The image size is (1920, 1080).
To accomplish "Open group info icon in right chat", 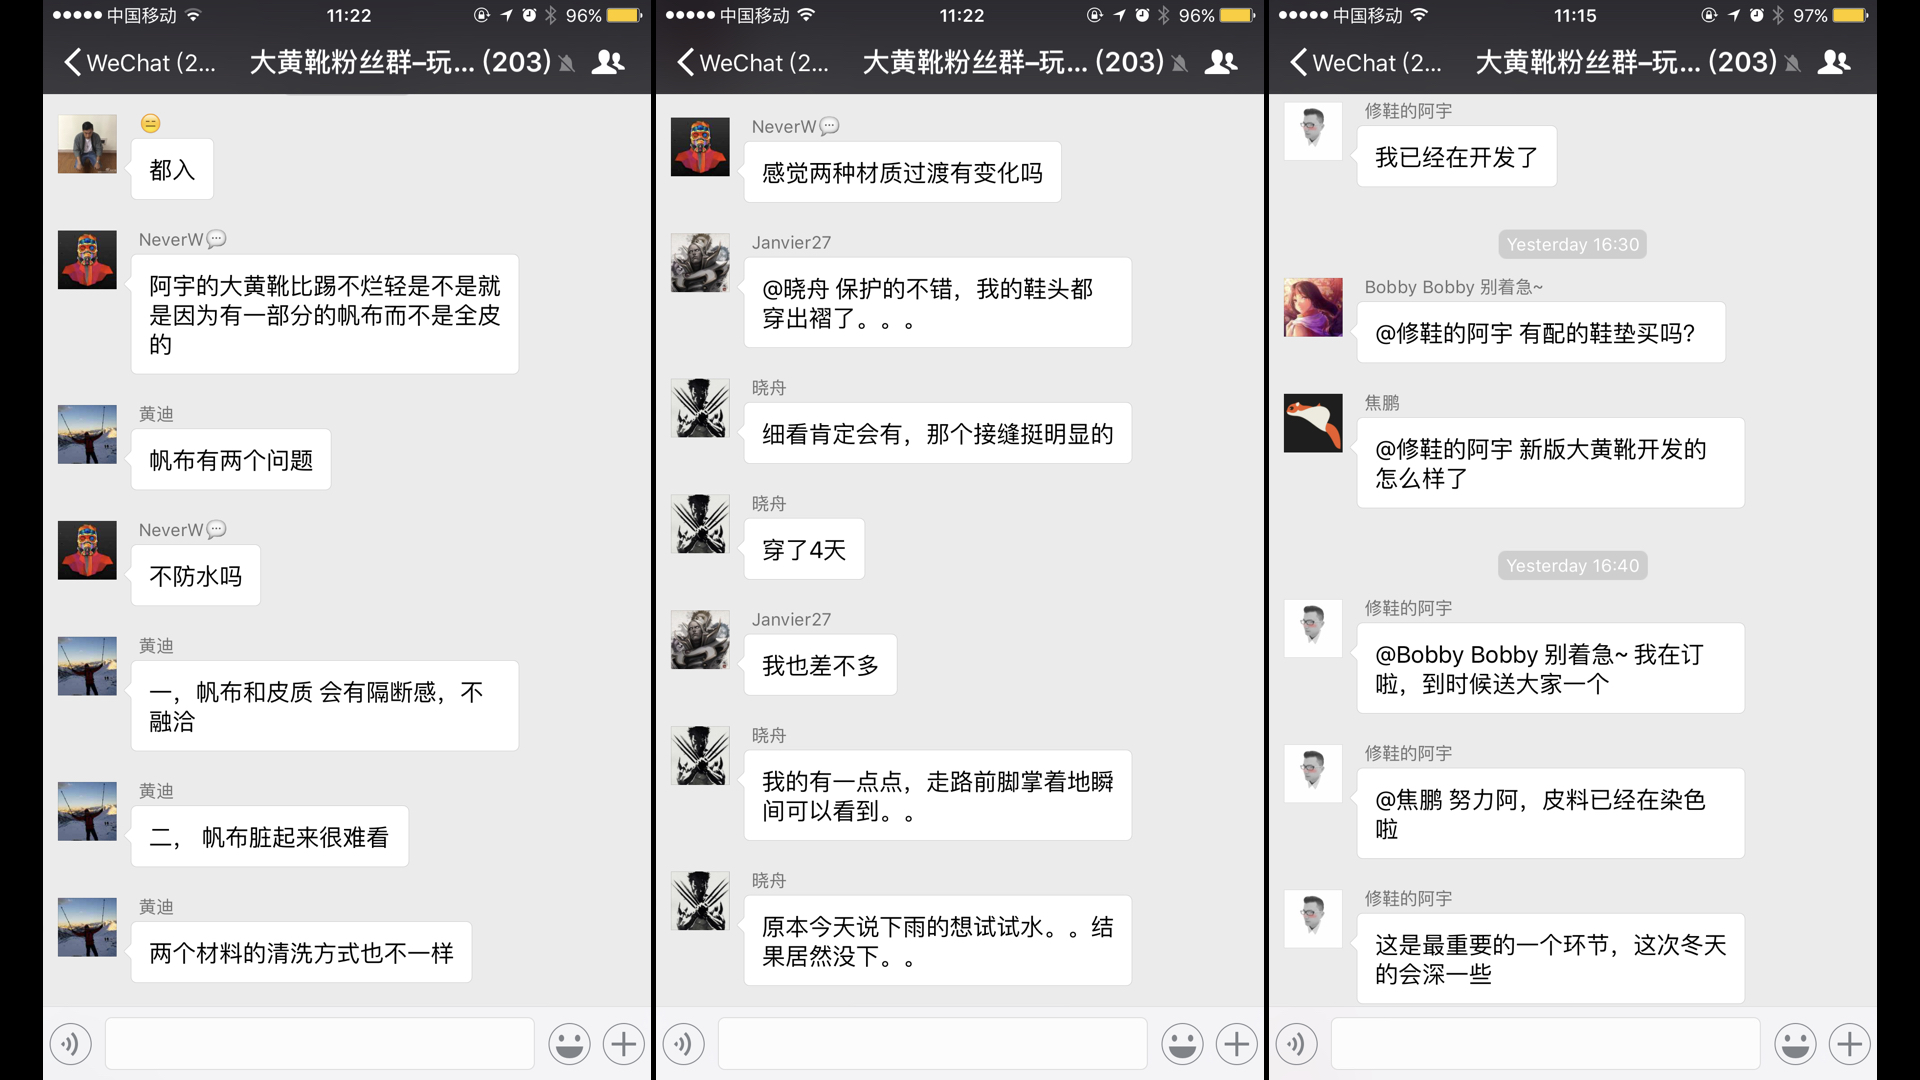I will 1834,62.
